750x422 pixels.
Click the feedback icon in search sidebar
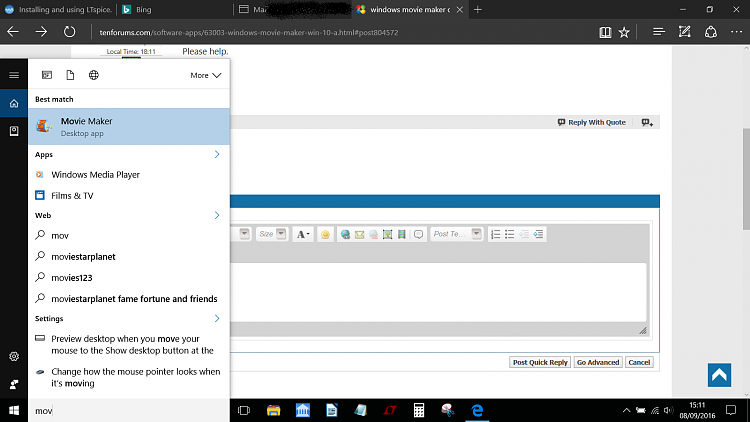click(x=14, y=384)
